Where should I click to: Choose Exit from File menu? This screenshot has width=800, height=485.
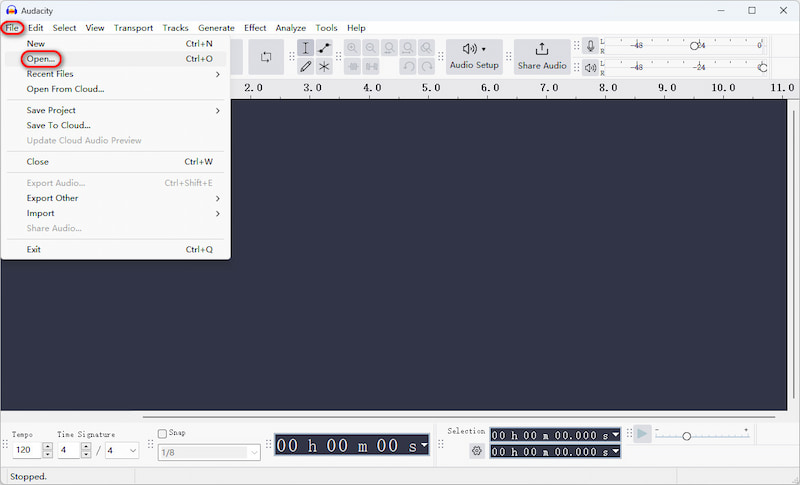116,249
